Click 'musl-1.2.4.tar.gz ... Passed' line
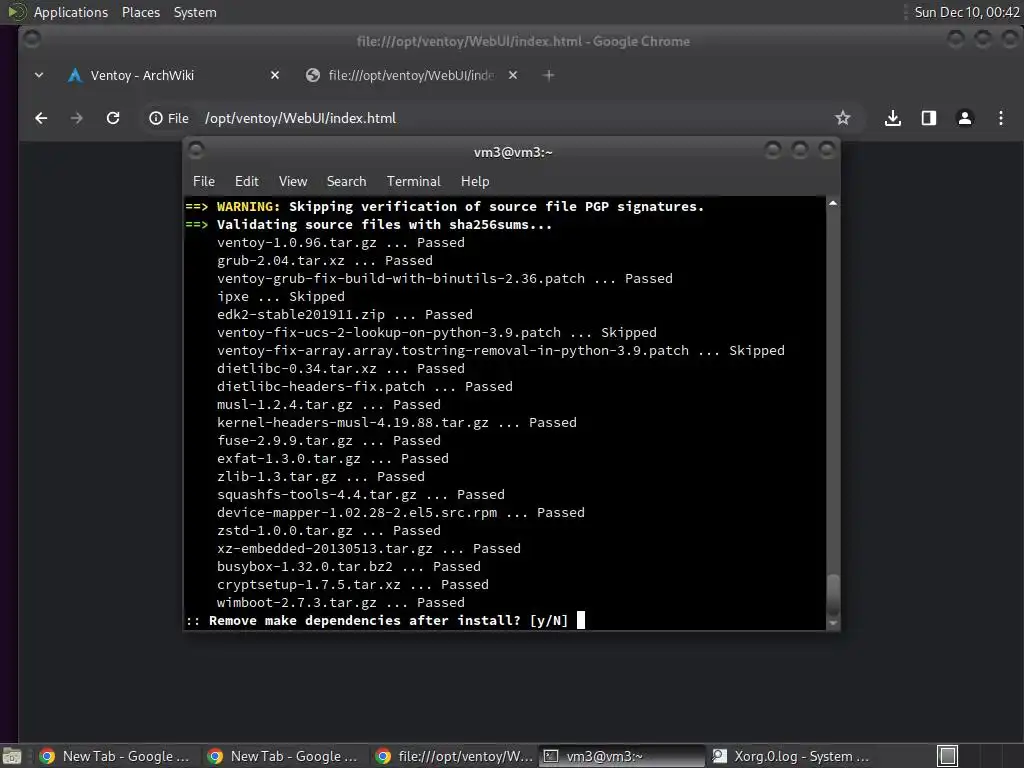Image resolution: width=1024 pixels, height=768 pixels. tap(328, 405)
